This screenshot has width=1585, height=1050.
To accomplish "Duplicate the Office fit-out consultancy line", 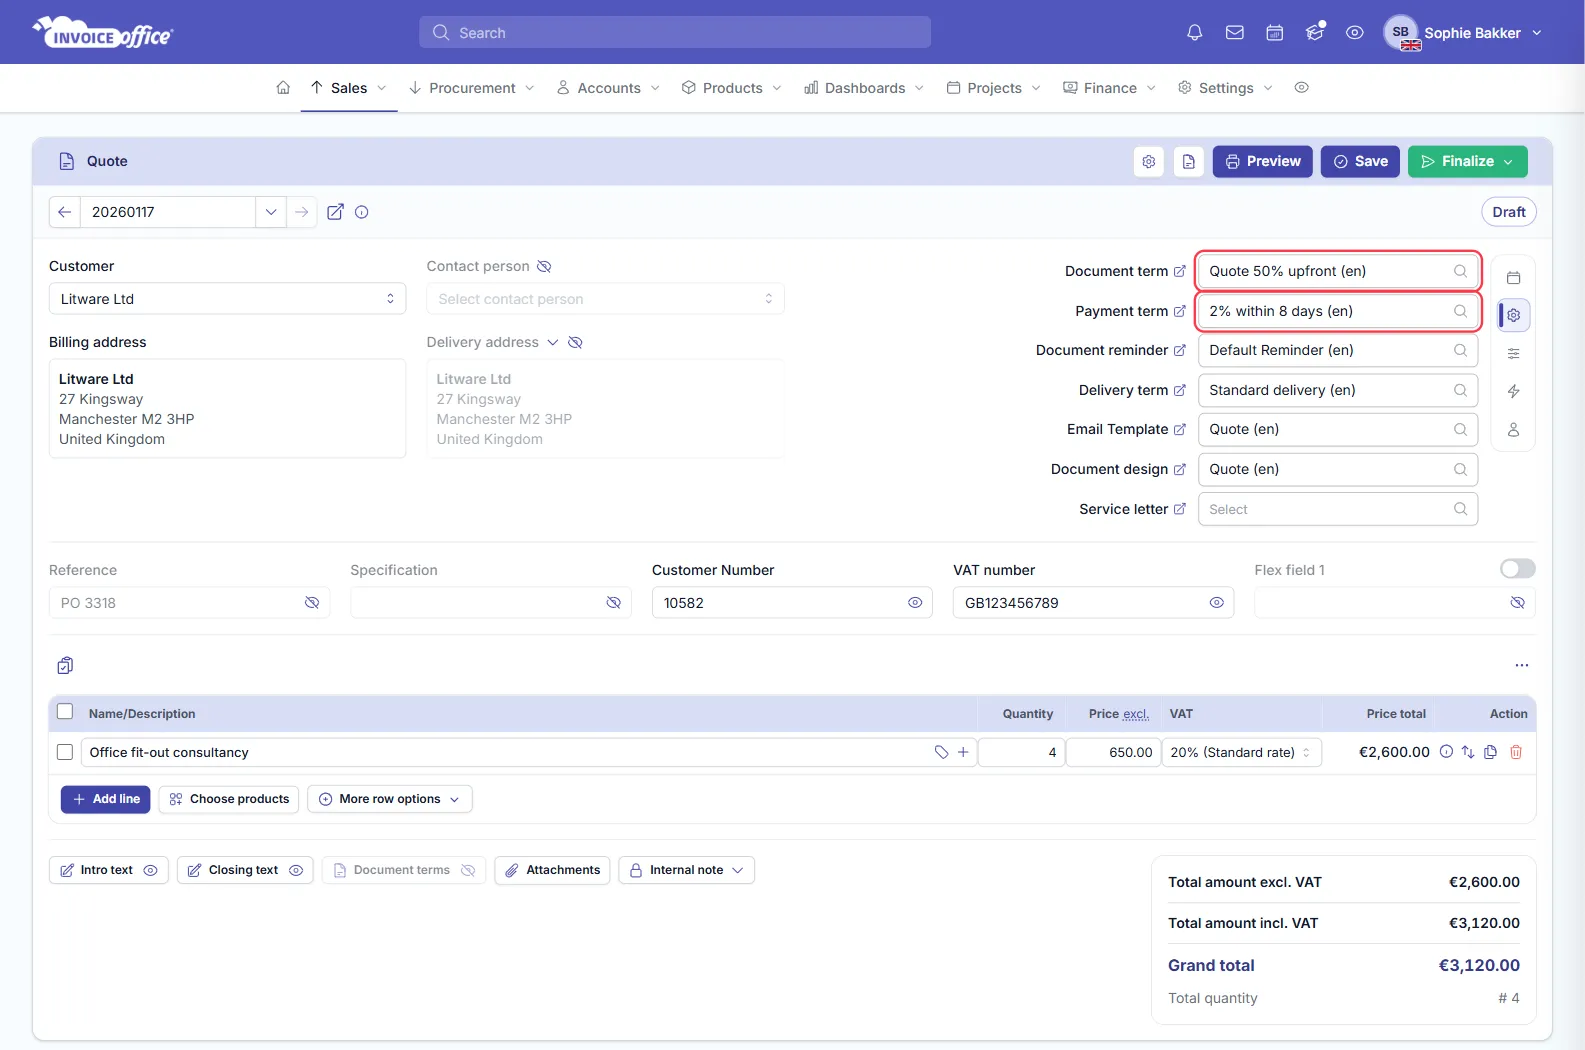I will [x=1491, y=752].
